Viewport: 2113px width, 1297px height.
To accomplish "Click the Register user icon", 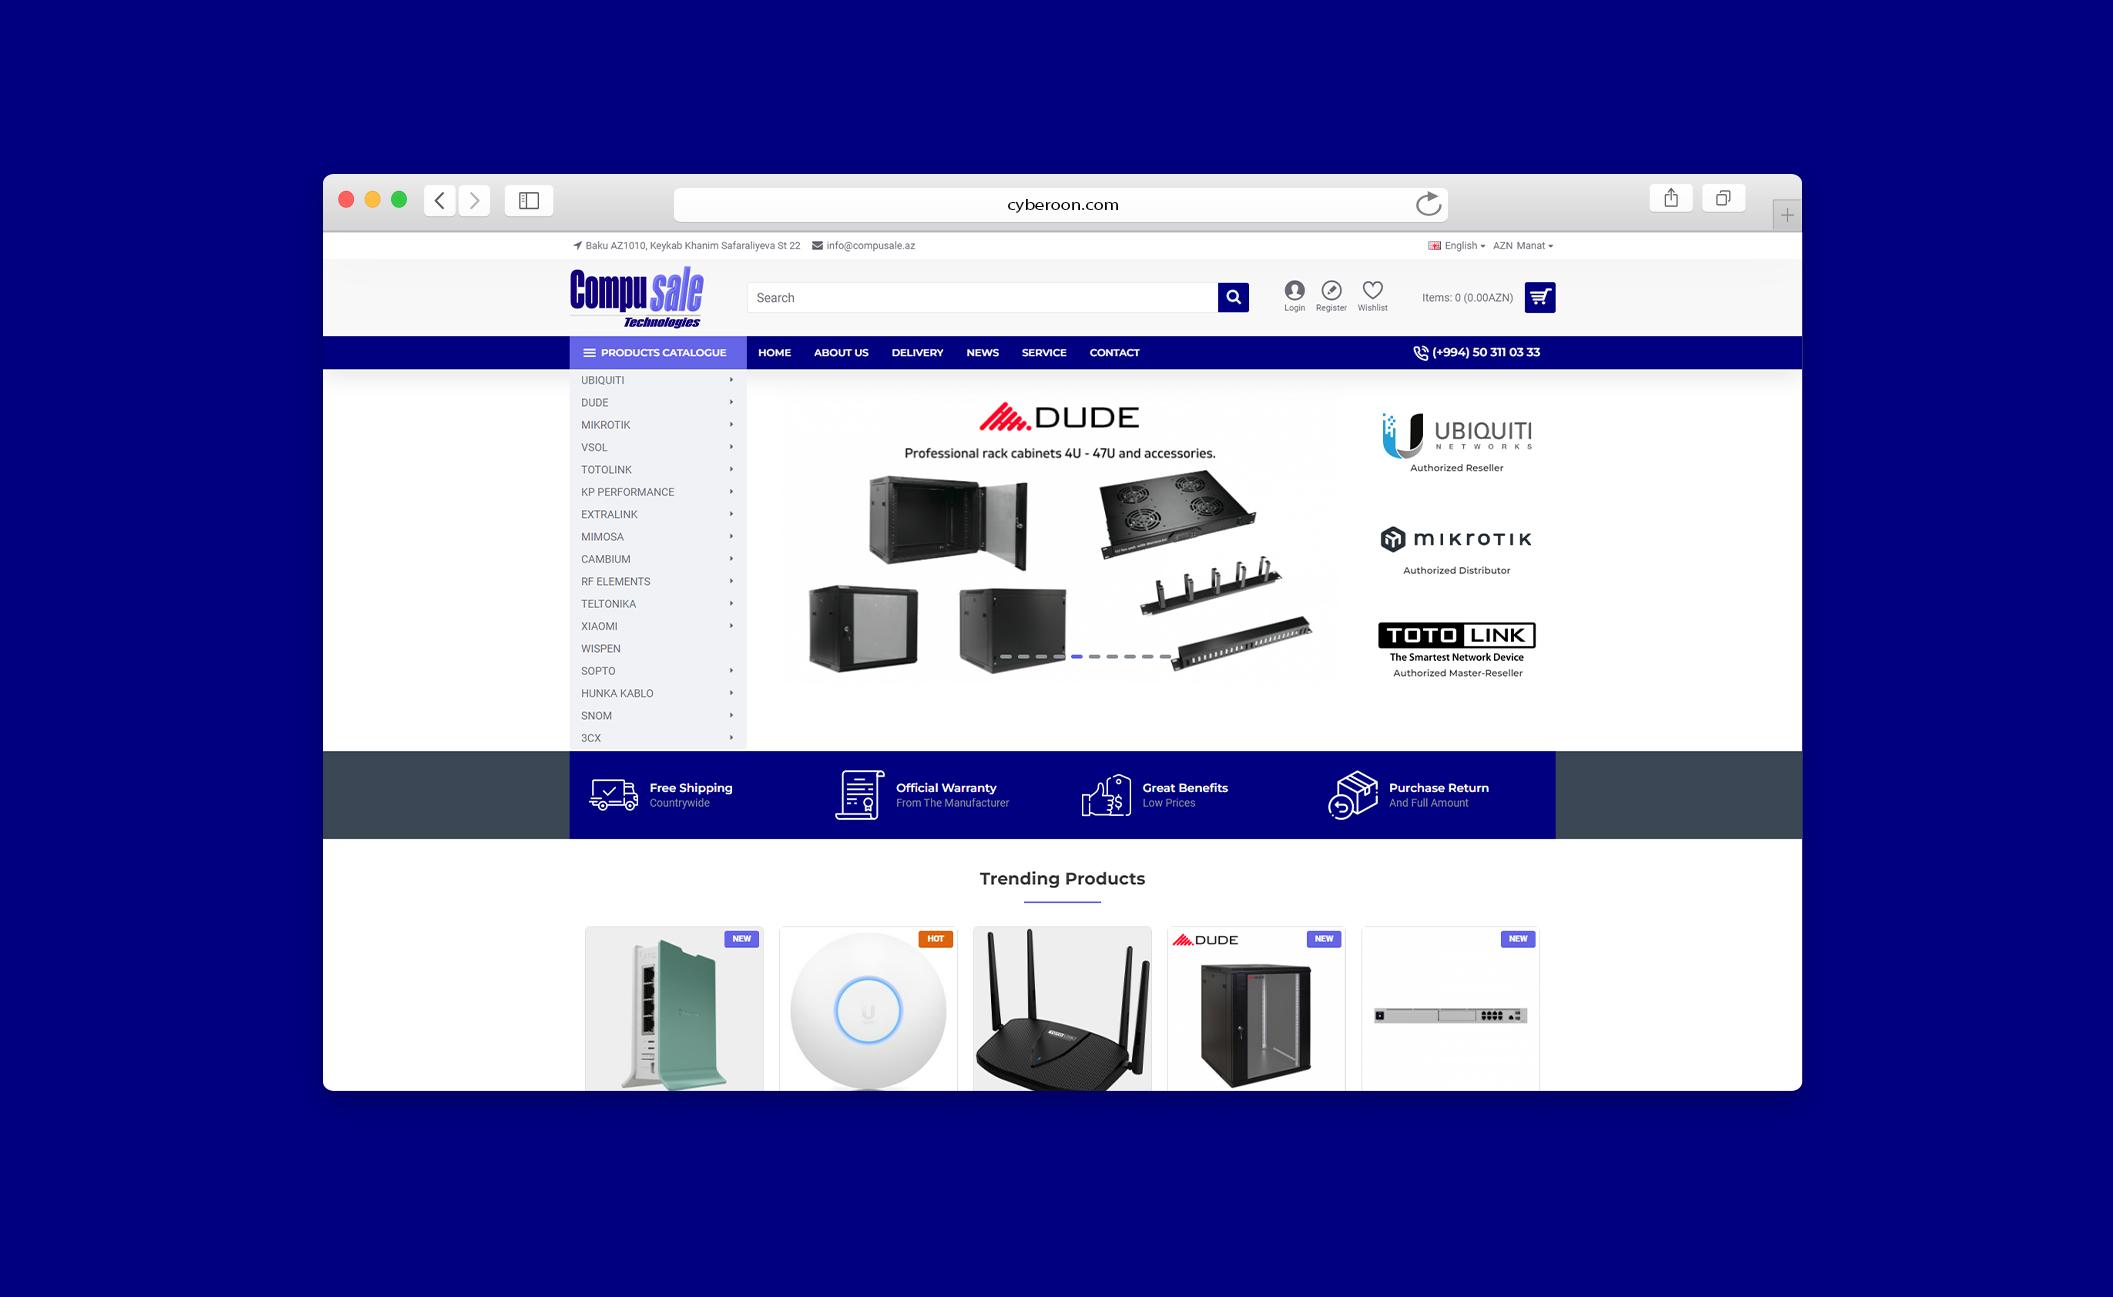I will pos(1331,290).
